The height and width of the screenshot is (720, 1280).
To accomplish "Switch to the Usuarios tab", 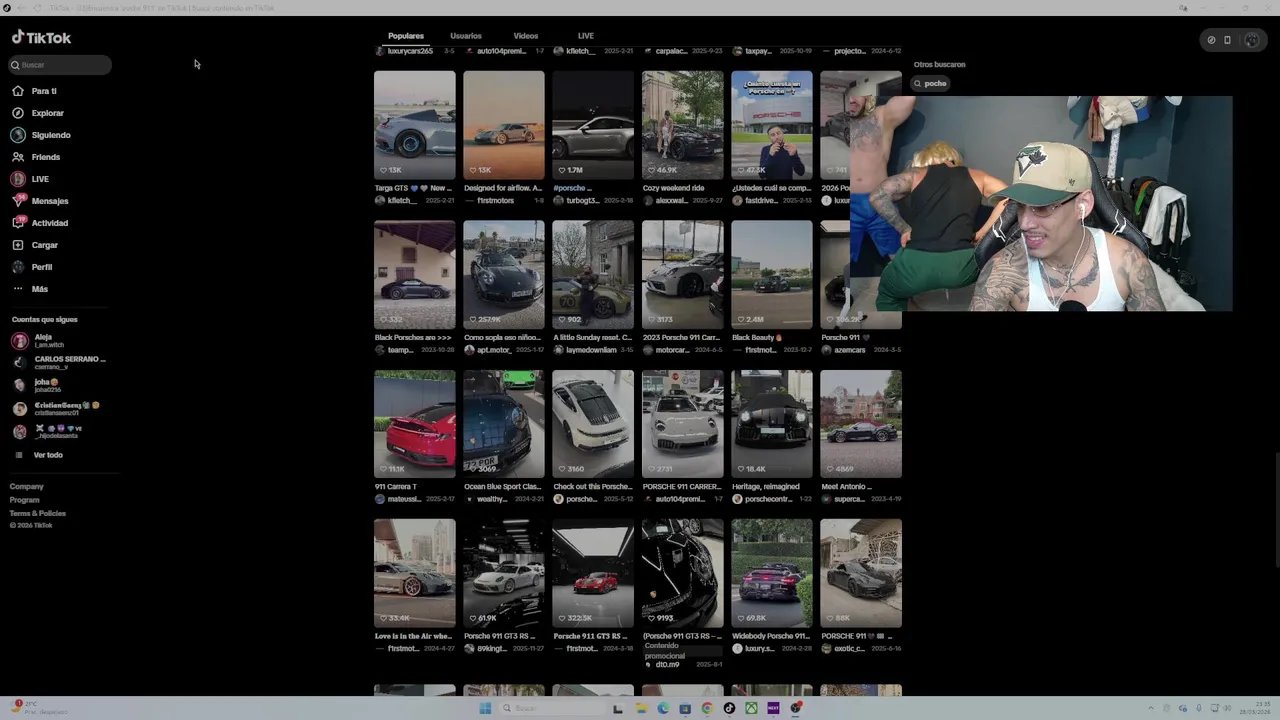I will click(x=466, y=36).
